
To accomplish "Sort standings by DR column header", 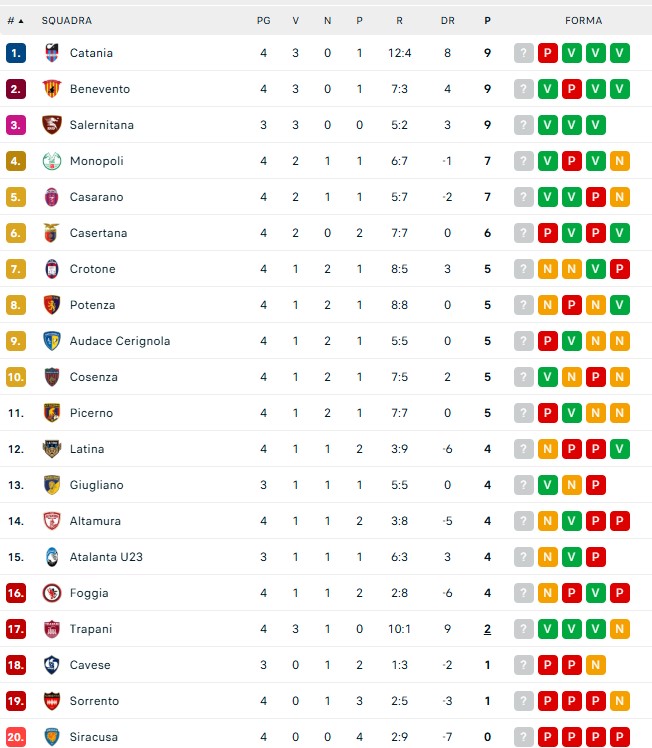I will point(447,21).
